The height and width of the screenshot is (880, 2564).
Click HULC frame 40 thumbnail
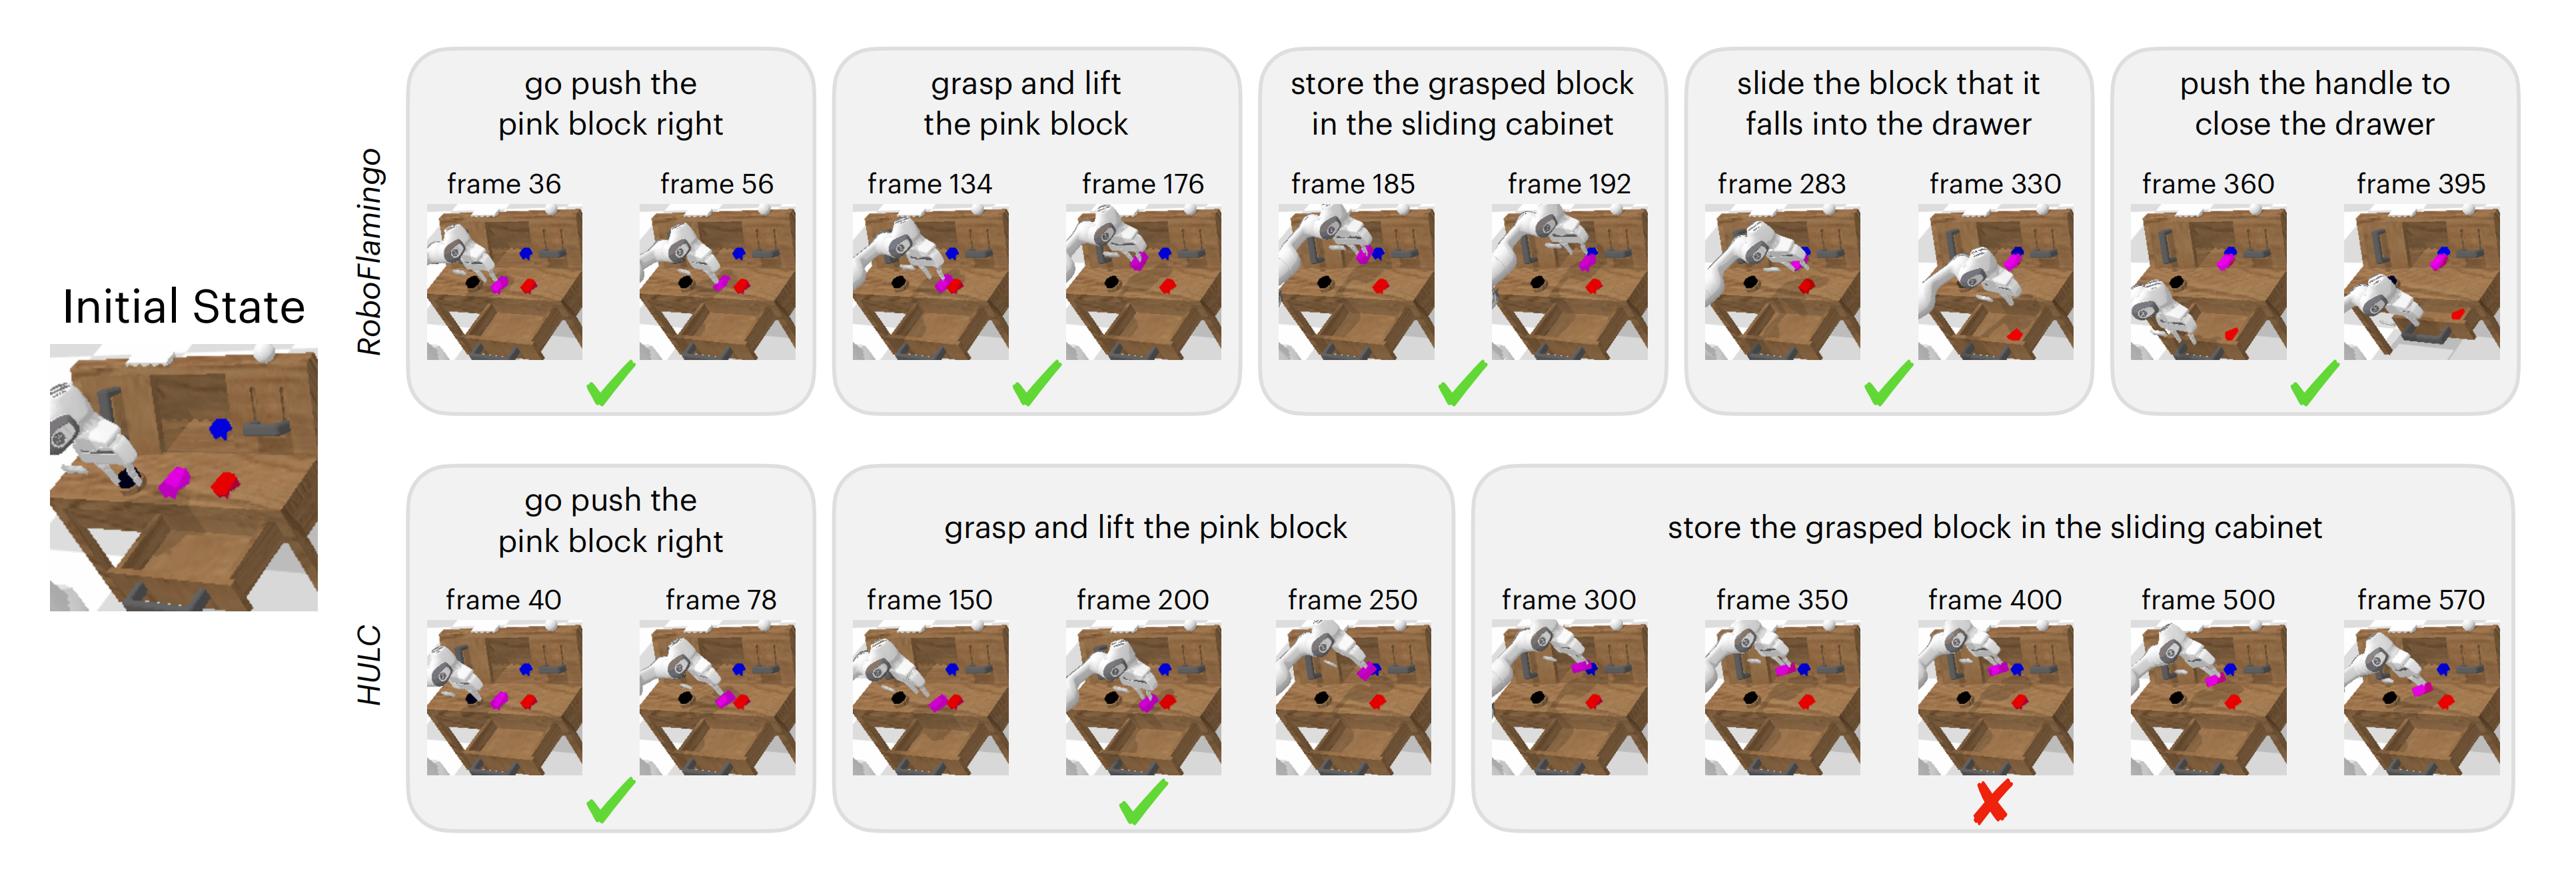click(504, 699)
